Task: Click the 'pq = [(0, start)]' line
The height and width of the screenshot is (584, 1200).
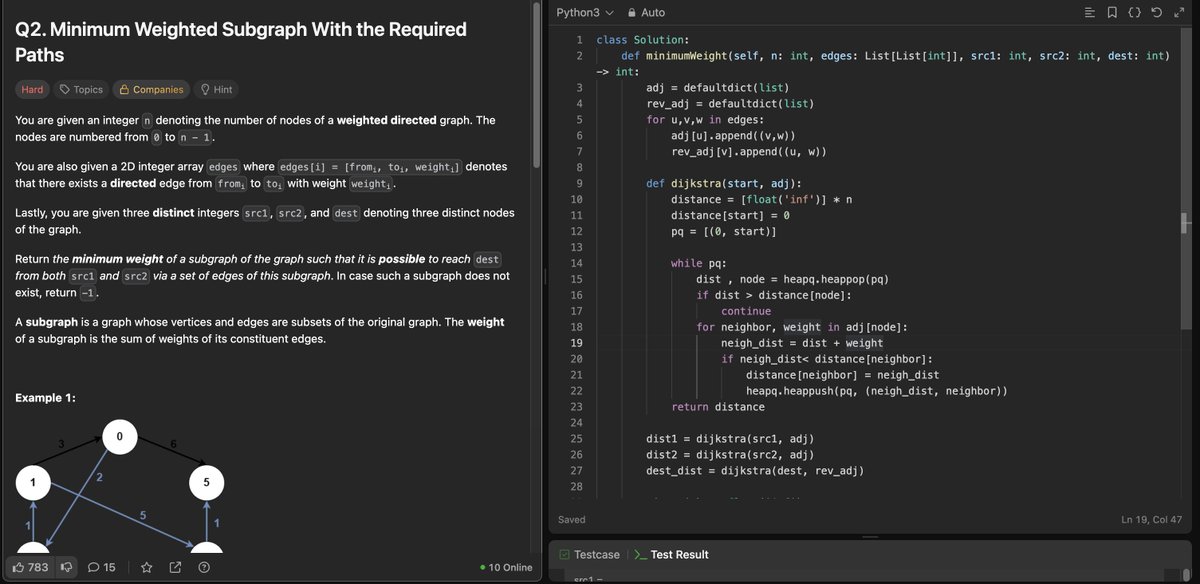Action: coord(724,231)
